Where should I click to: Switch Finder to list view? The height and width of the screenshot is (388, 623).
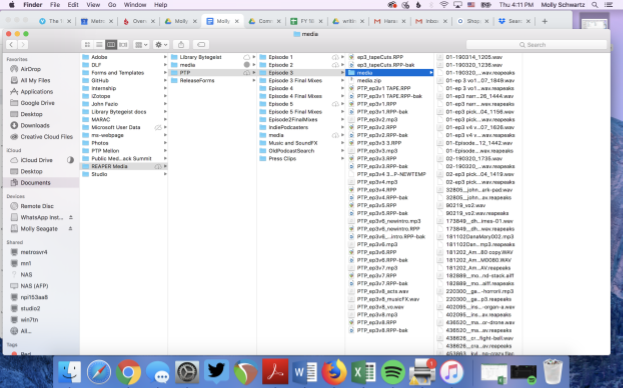[x=99, y=44]
